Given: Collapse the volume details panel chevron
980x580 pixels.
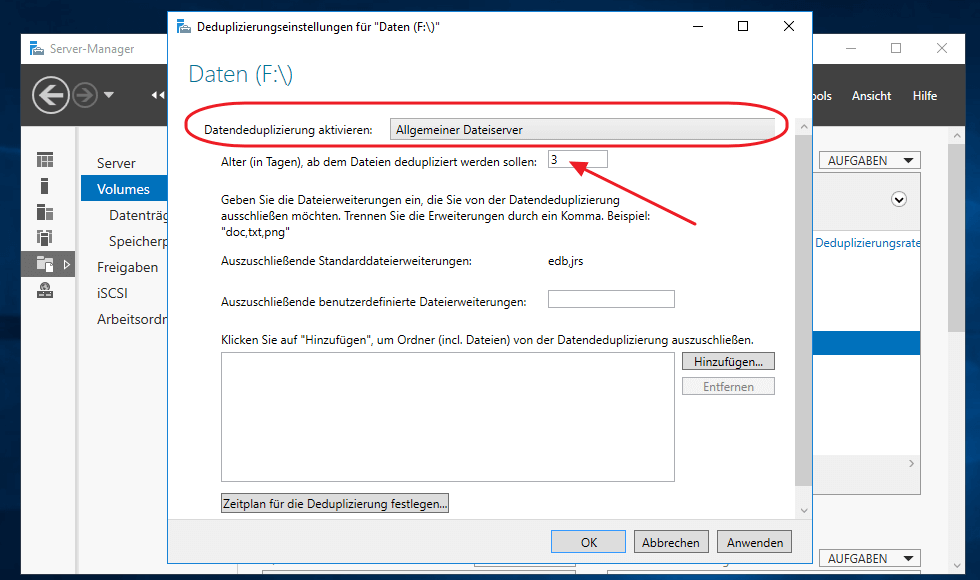Looking at the screenshot, I should click(x=897, y=200).
